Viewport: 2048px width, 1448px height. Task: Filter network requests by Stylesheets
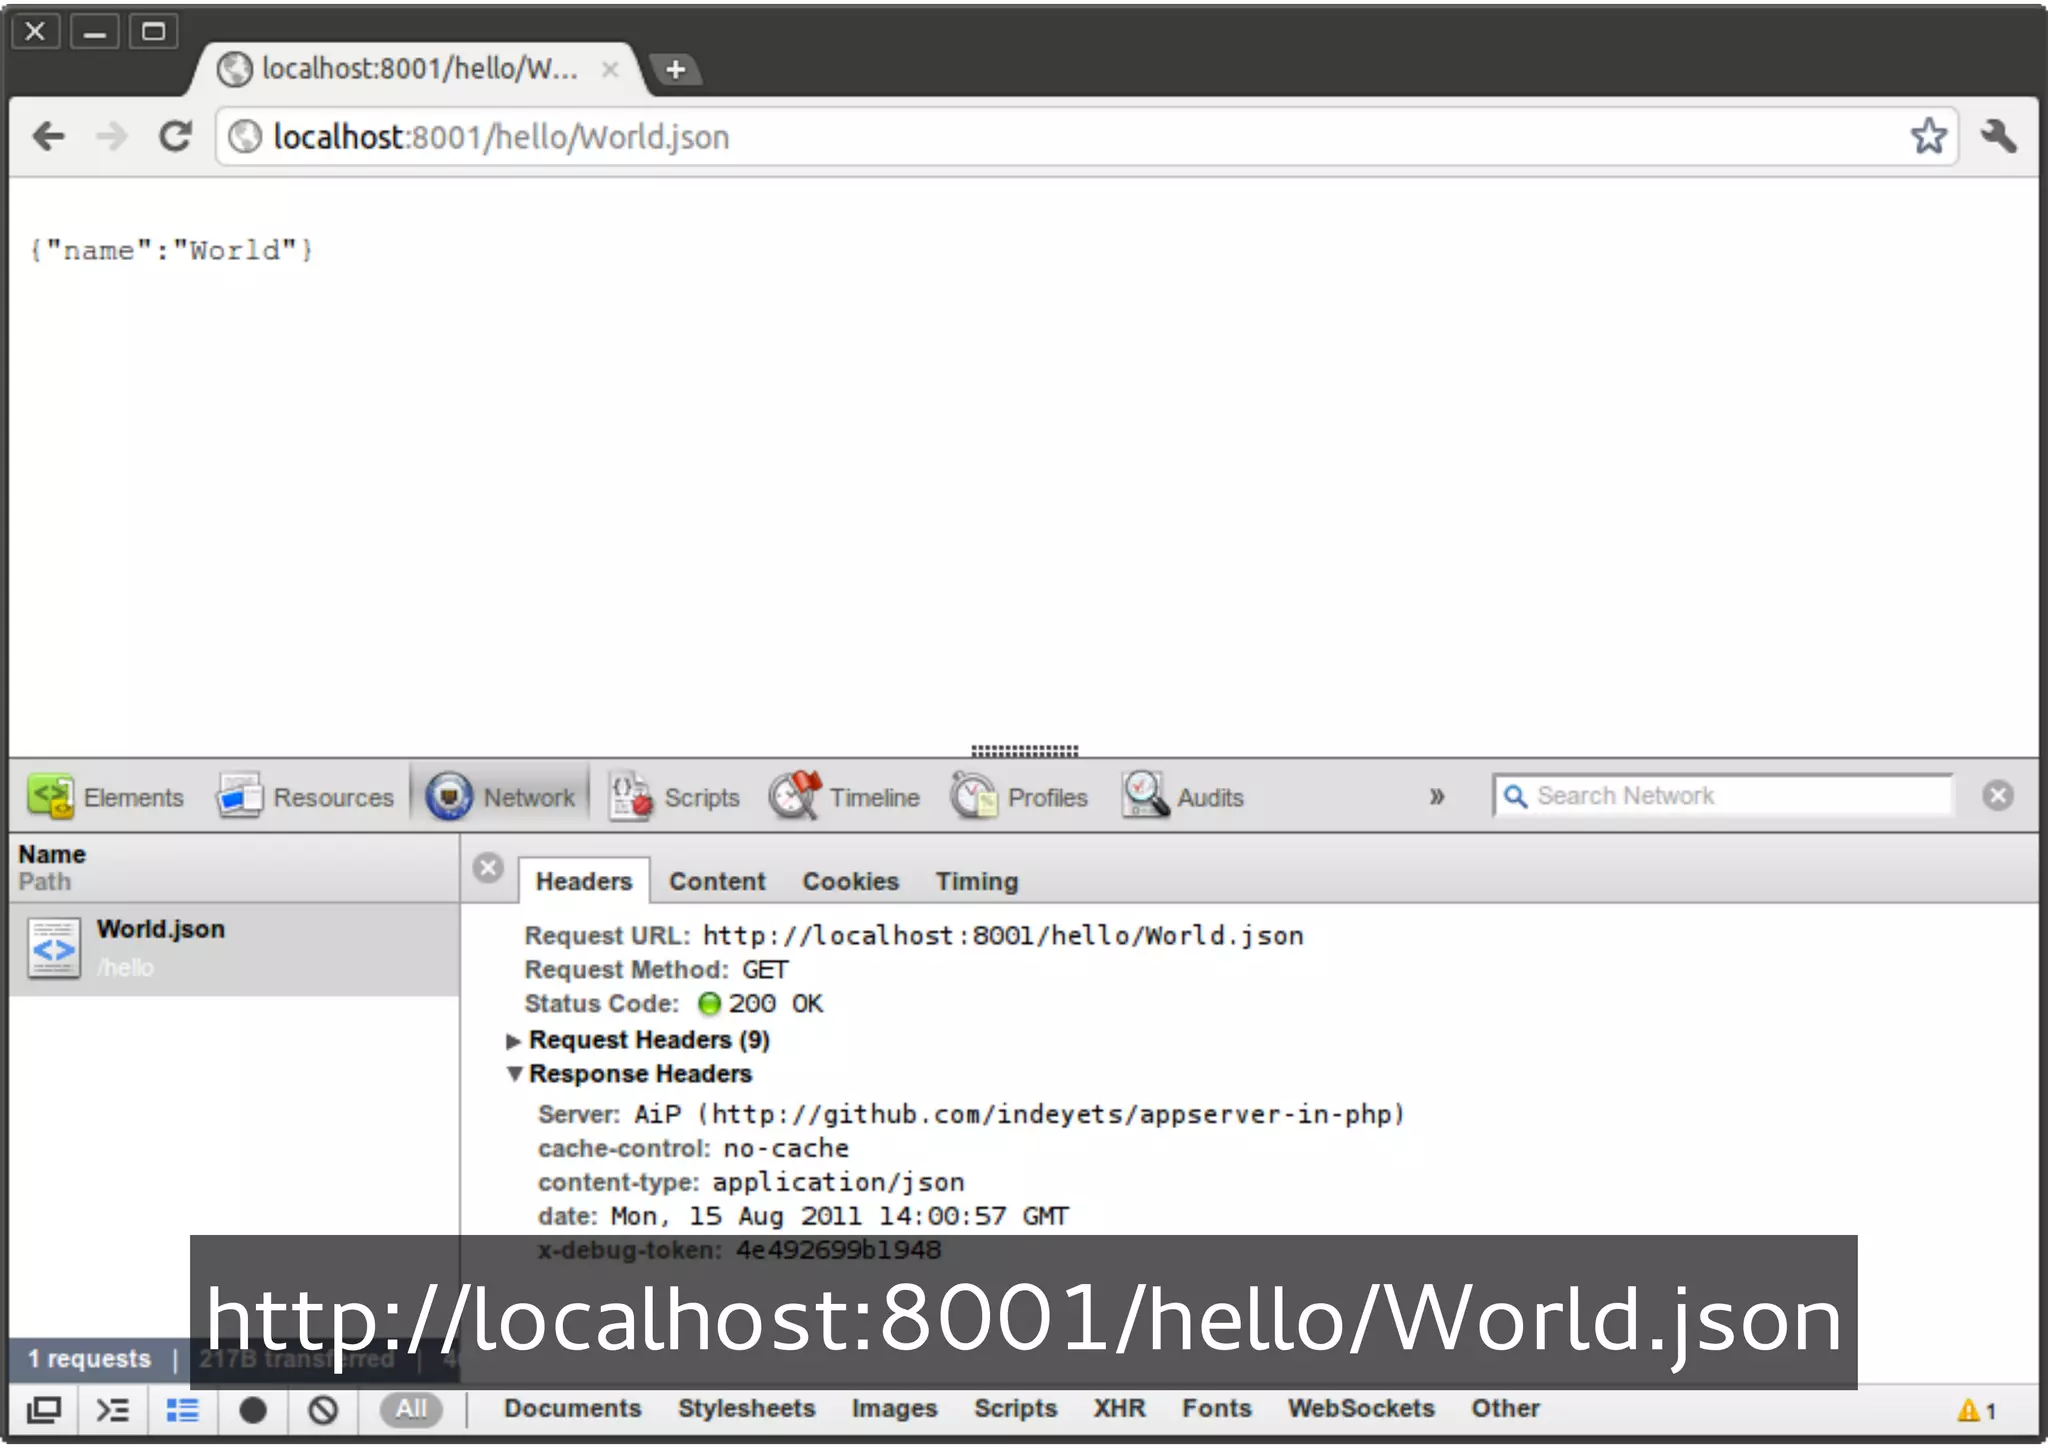(x=746, y=1408)
